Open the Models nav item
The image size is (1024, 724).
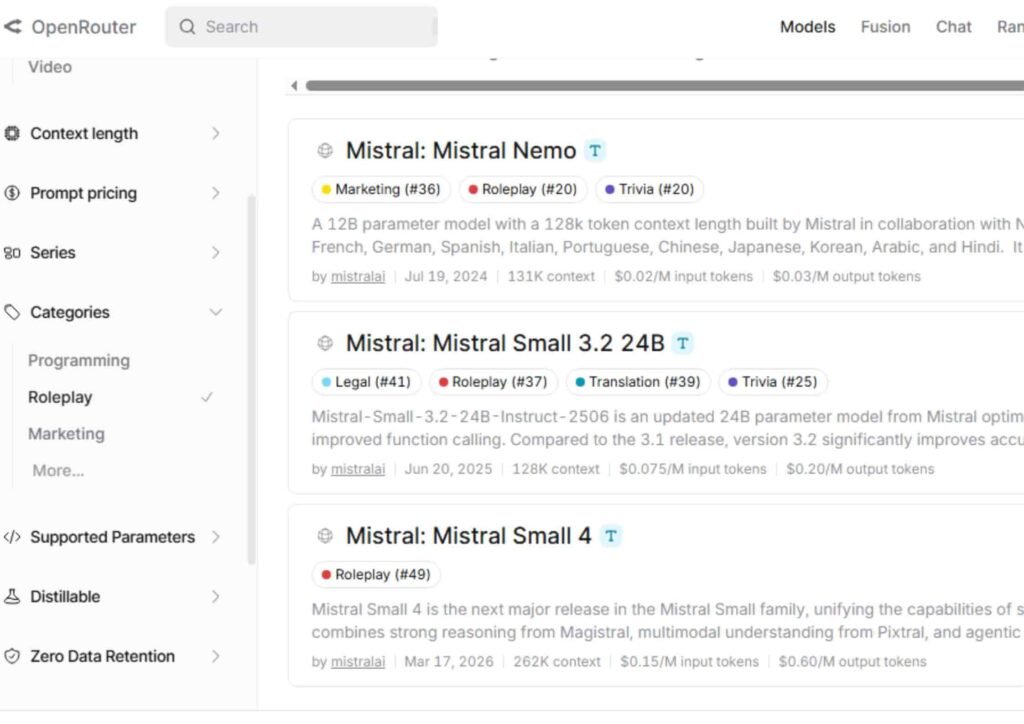click(807, 27)
